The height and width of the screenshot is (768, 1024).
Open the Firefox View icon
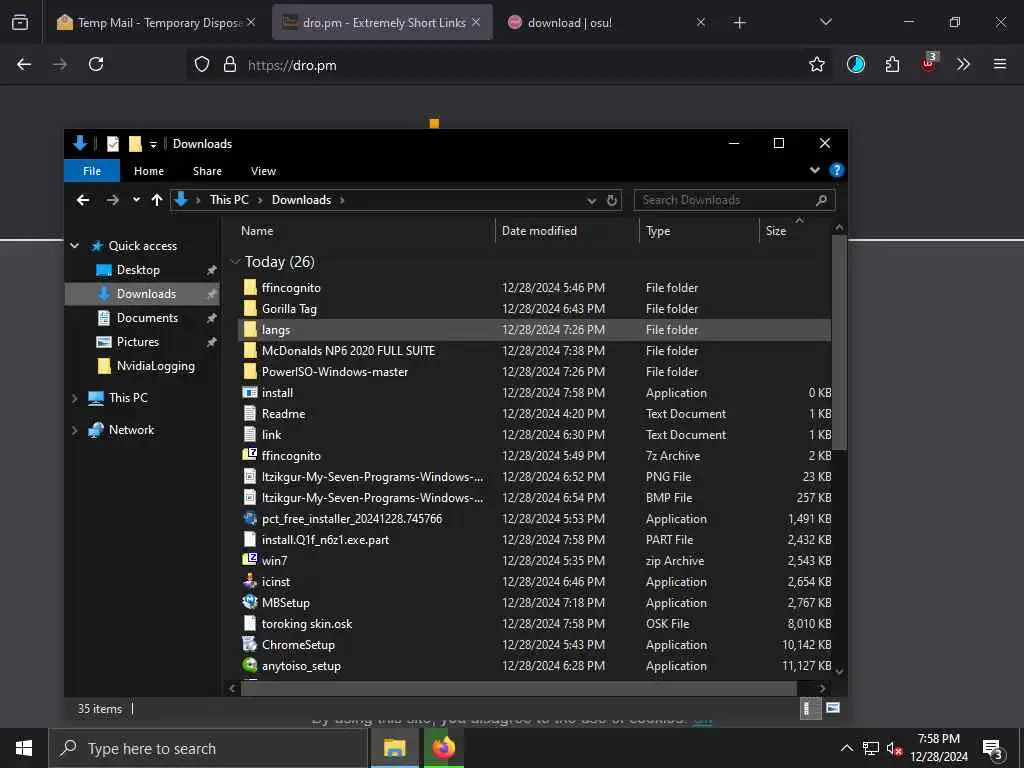[20, 22]
